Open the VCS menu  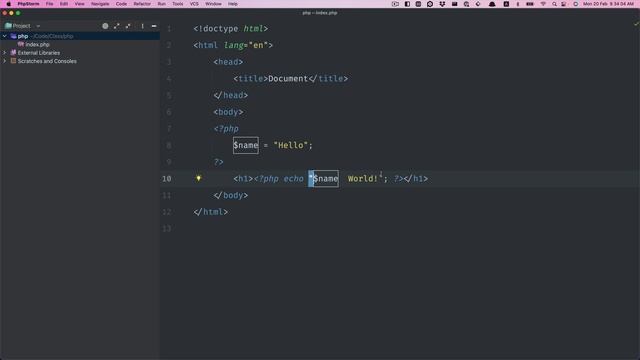coord(194,4)
